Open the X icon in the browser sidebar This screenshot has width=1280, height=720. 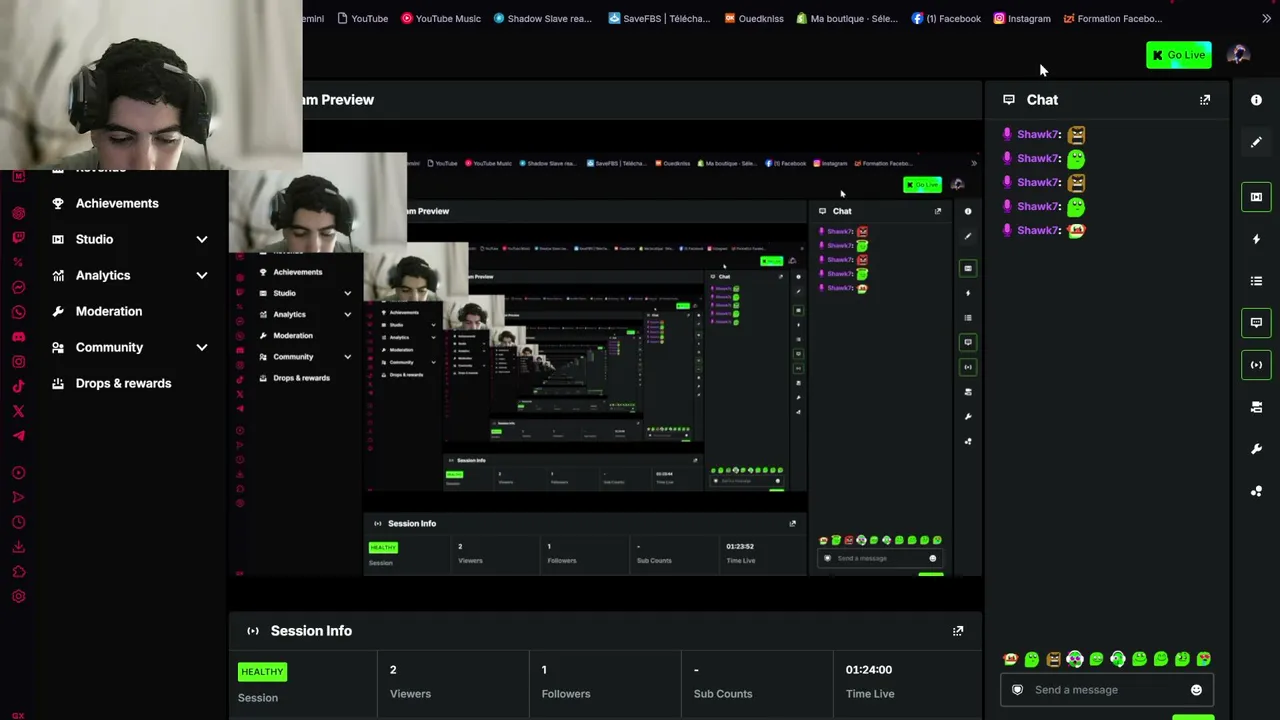(x=18, y=411)
